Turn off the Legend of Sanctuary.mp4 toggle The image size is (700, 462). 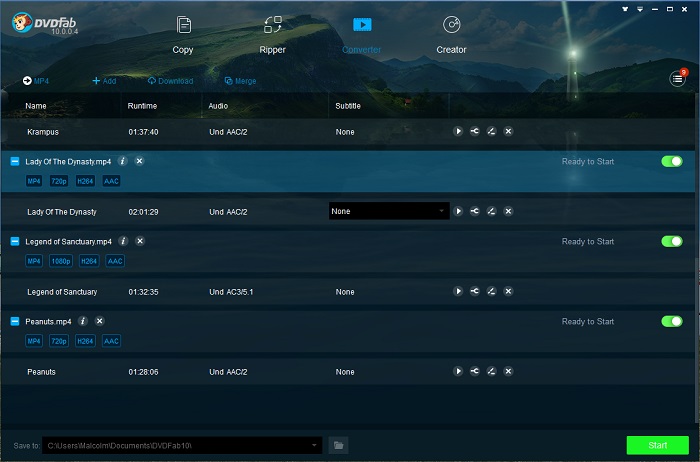coord(672,241)
